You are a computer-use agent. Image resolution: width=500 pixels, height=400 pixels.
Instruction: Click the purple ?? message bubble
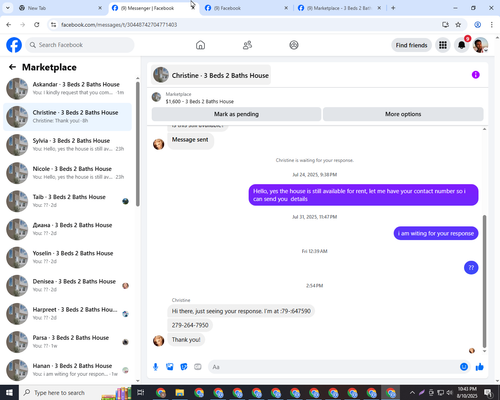tap(471, 268)
